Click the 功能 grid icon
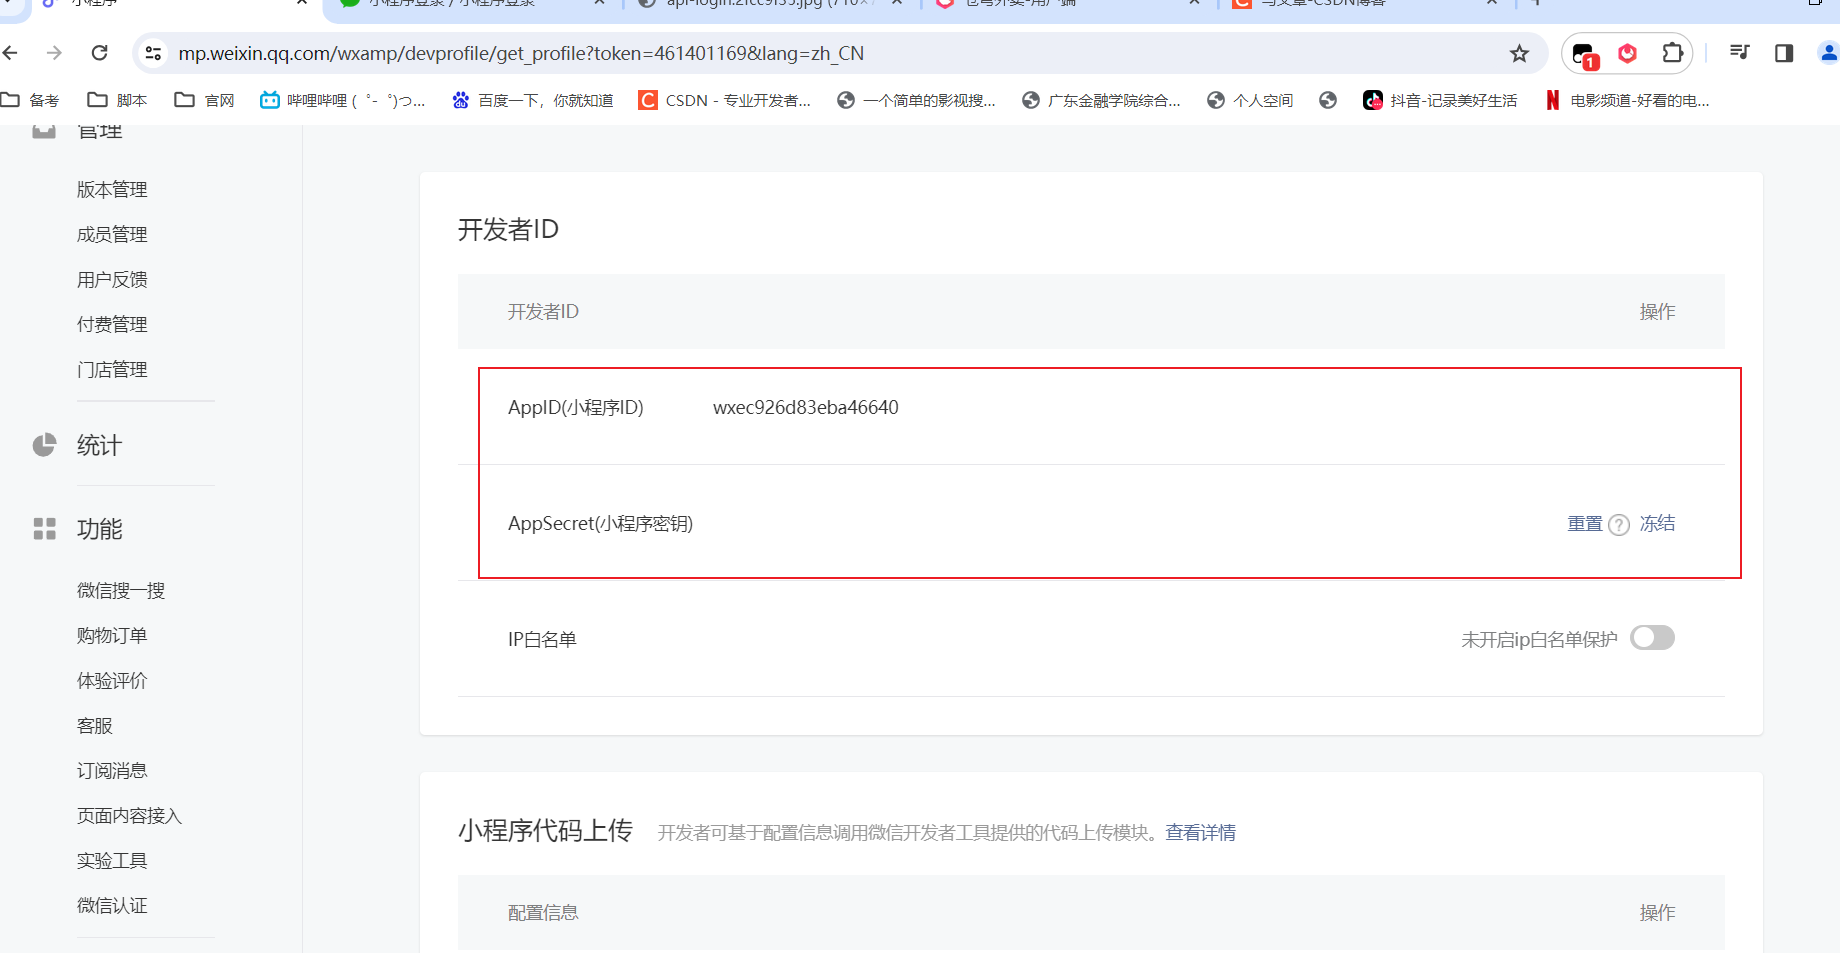The image size is (1840, 953). click(44, 529)
